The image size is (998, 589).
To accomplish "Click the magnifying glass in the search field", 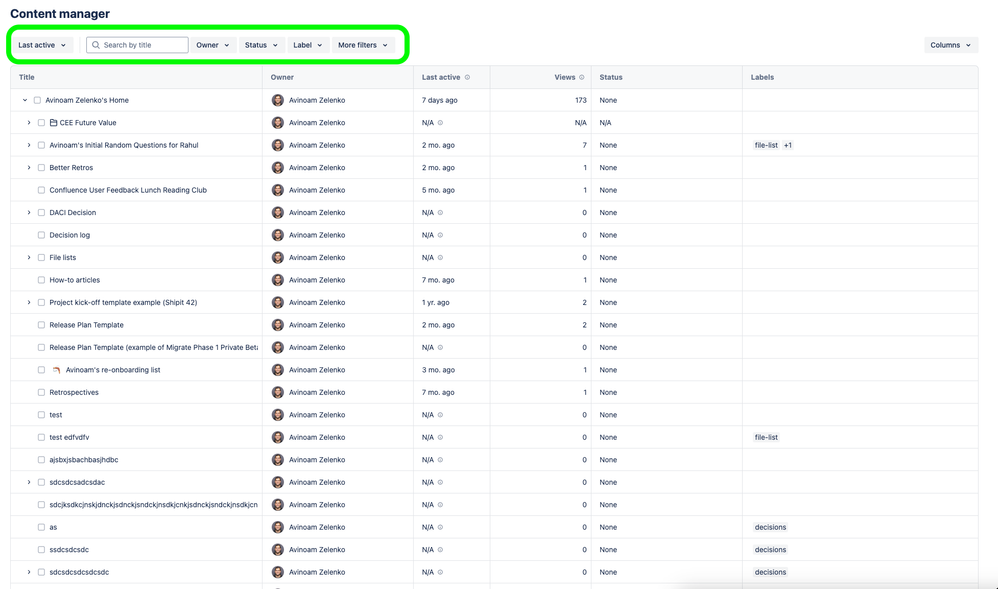I will [95, 44].
